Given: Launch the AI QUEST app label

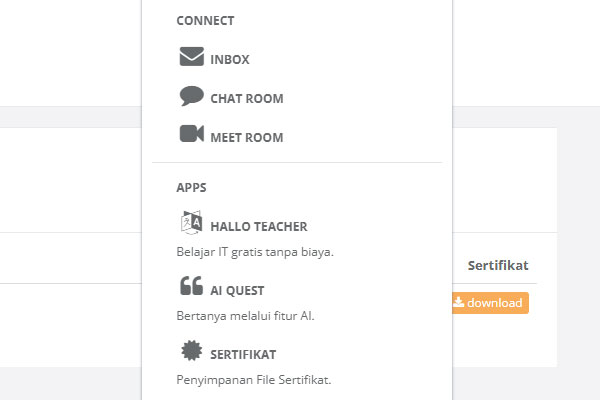Looking at the screenshot, I should click(237, 291).
